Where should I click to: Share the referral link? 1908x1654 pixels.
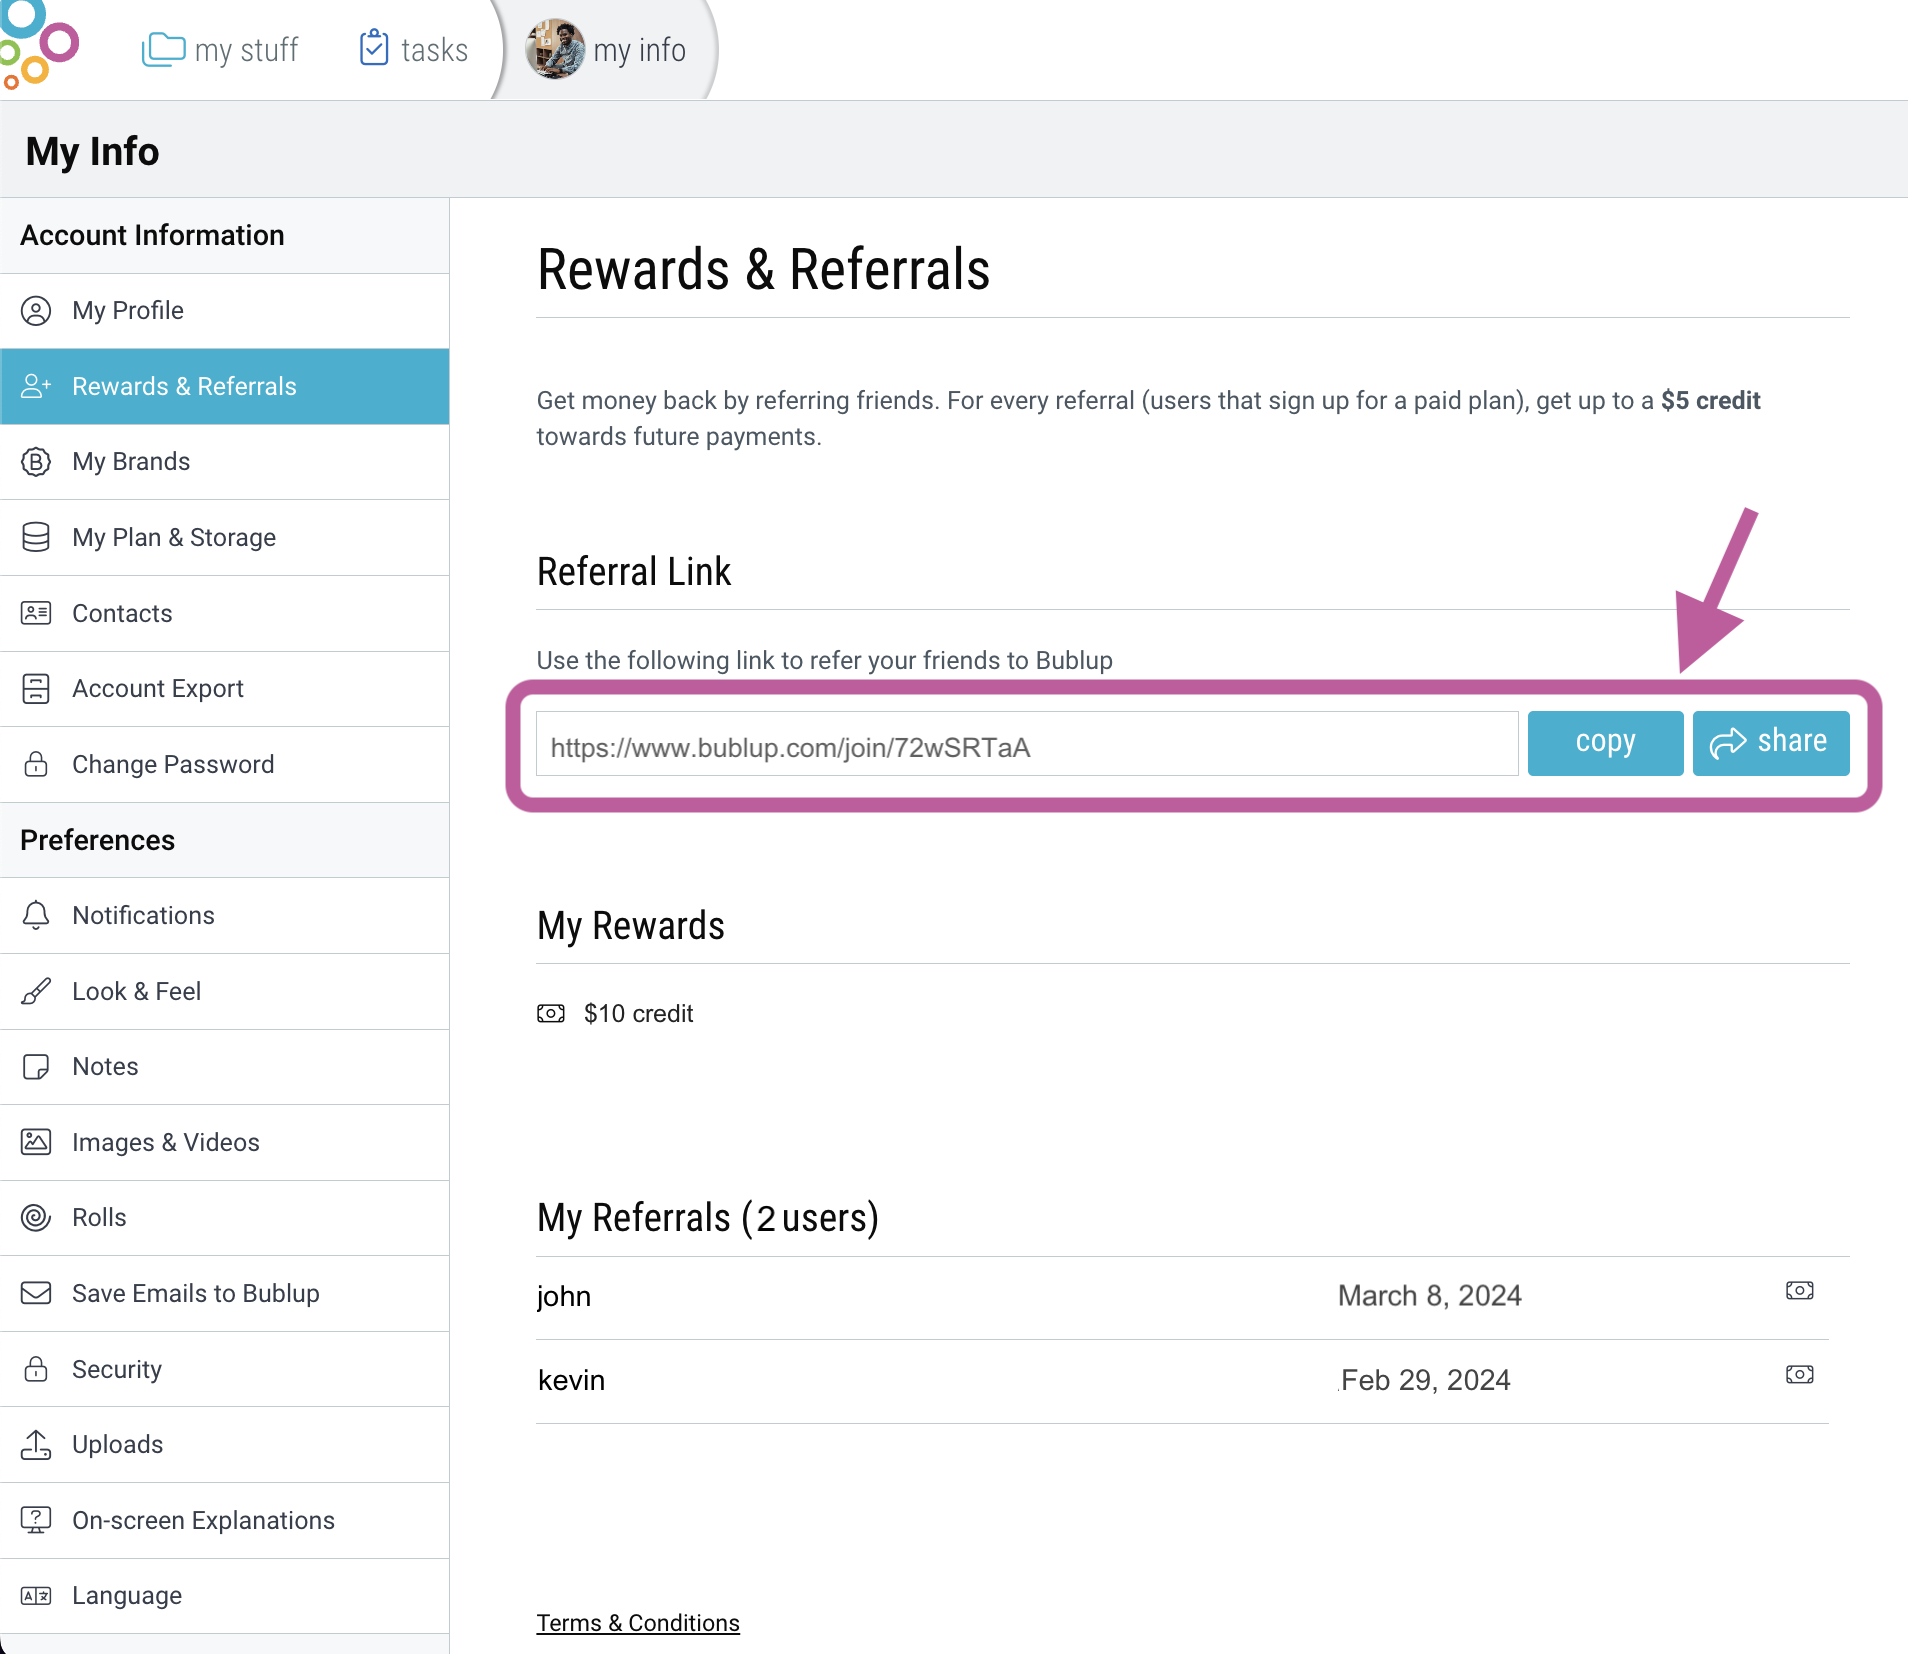click(1771, 743)
